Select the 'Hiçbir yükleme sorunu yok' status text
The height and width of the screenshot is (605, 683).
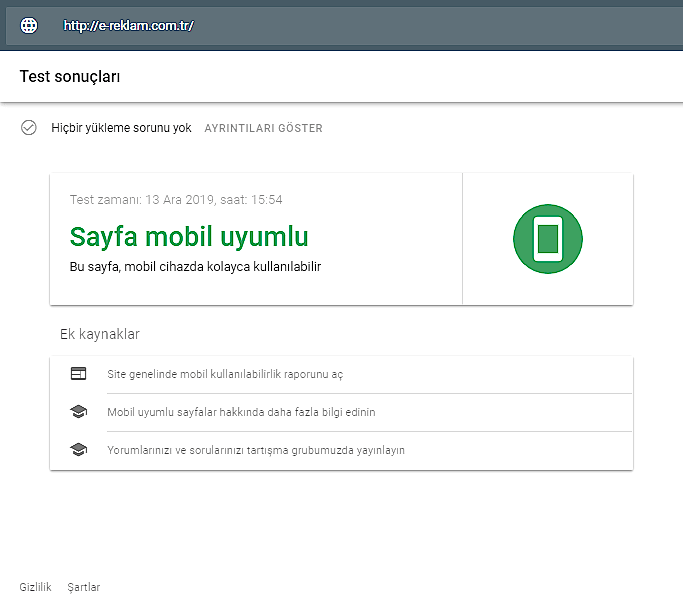pyautogui.click(x=121, y=129)
